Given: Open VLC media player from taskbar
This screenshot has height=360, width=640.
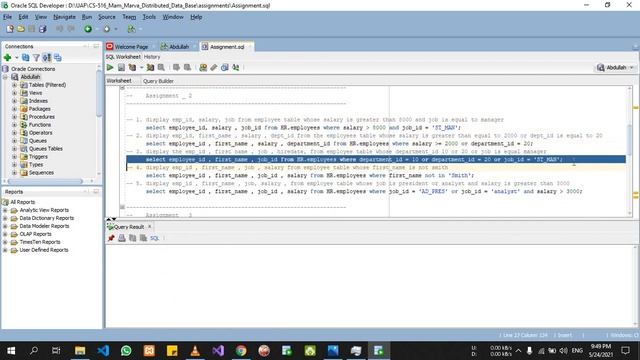Looking at the screenshot, I should (195, 351).
